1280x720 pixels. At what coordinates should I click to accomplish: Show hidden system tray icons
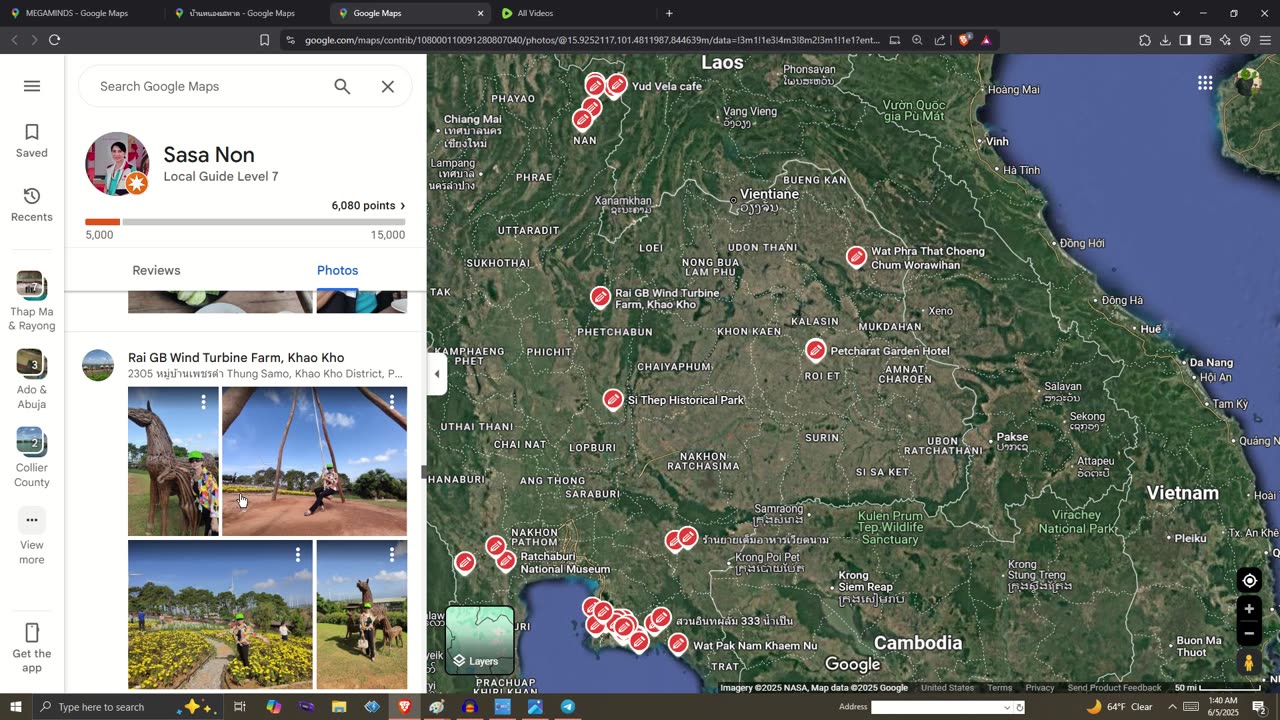1172,707
